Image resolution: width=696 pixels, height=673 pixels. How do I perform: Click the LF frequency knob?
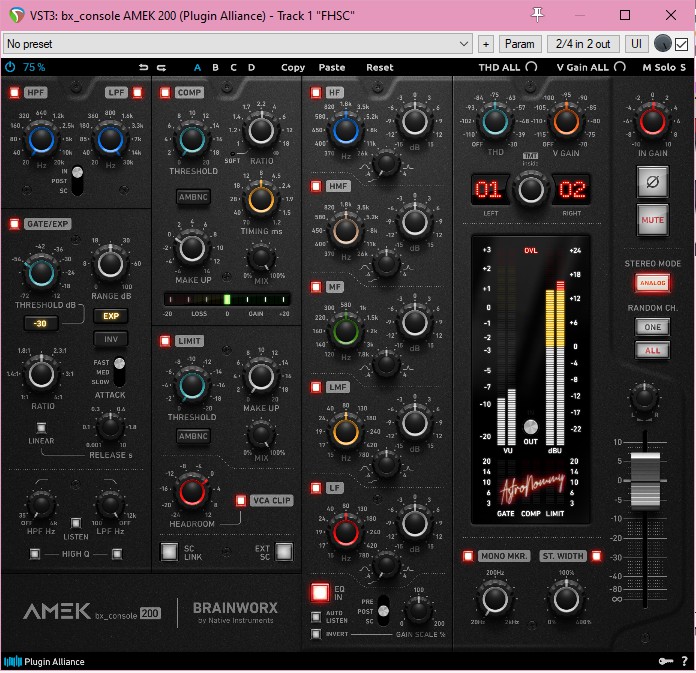(345, 532)
